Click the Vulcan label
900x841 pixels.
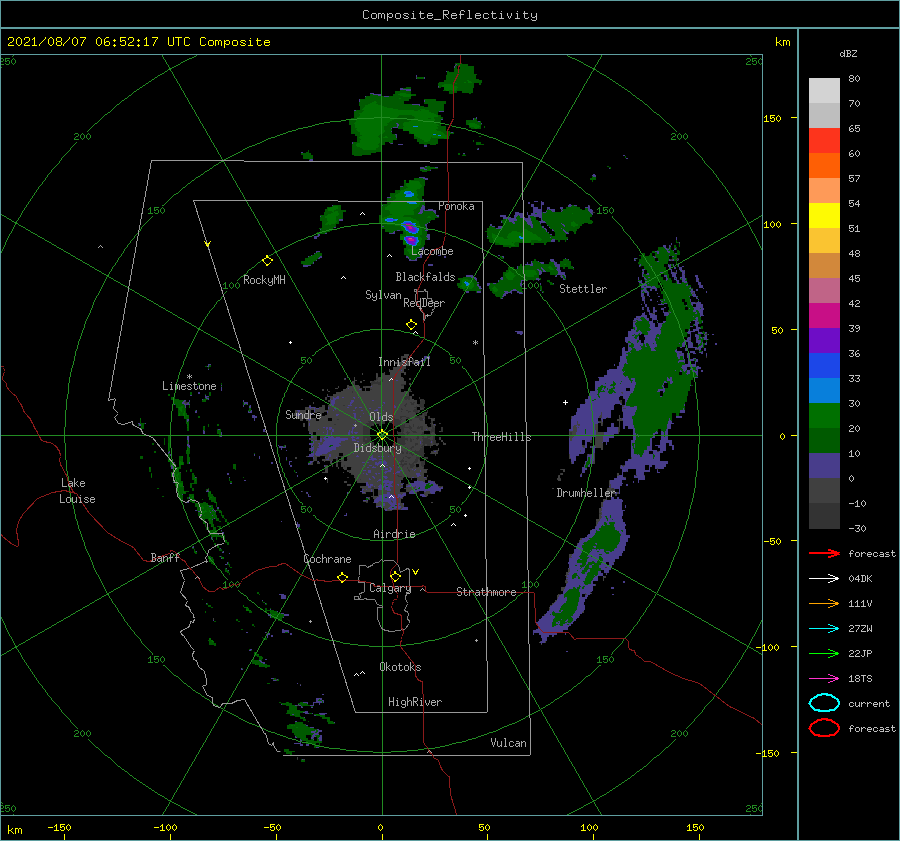point(509,743)
